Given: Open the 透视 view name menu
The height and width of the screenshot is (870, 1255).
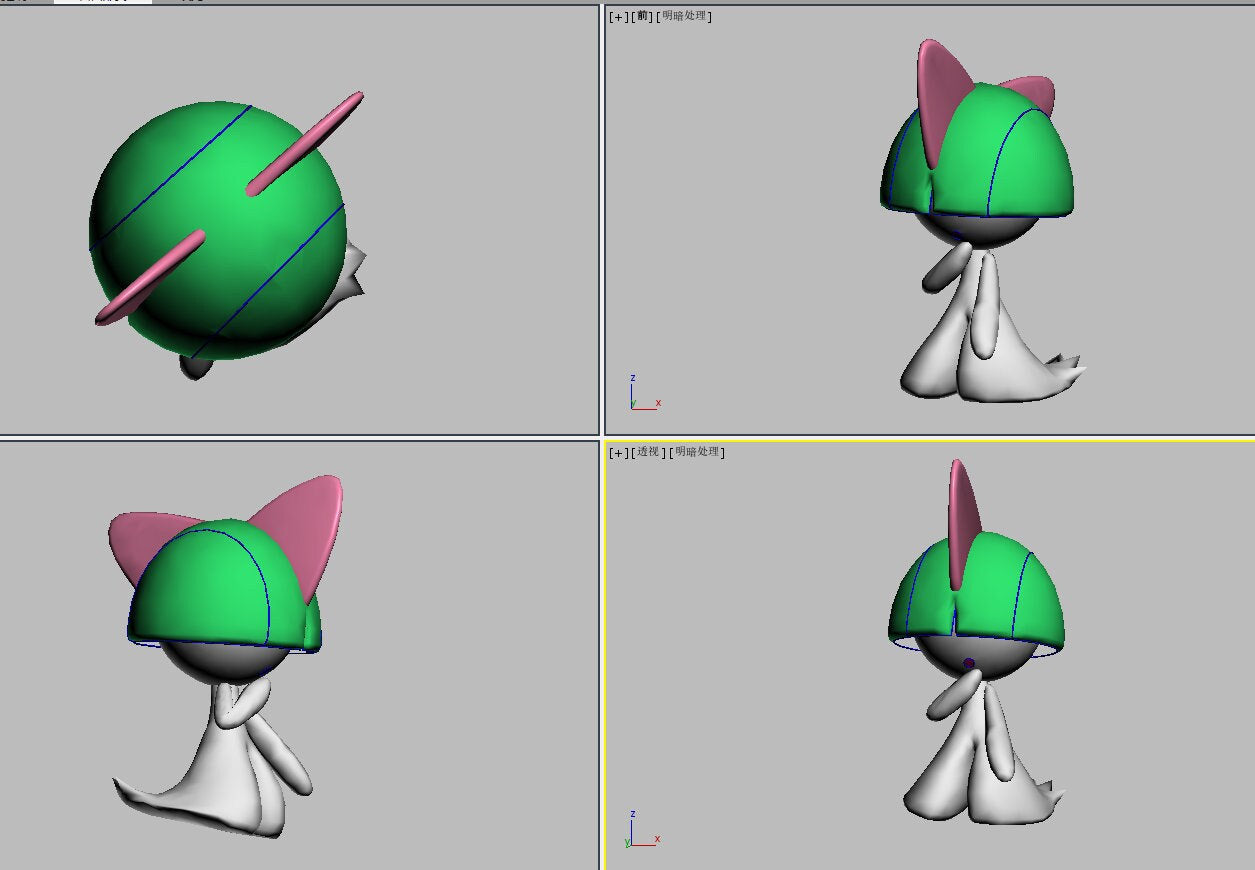Looking at the screenshot, I should tap(650, 452).
